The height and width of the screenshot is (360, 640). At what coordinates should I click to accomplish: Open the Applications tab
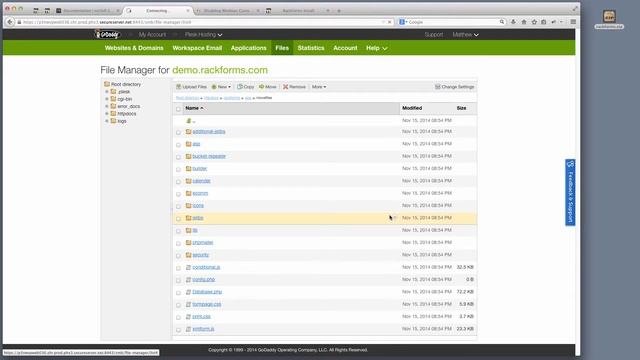point(249,48)
